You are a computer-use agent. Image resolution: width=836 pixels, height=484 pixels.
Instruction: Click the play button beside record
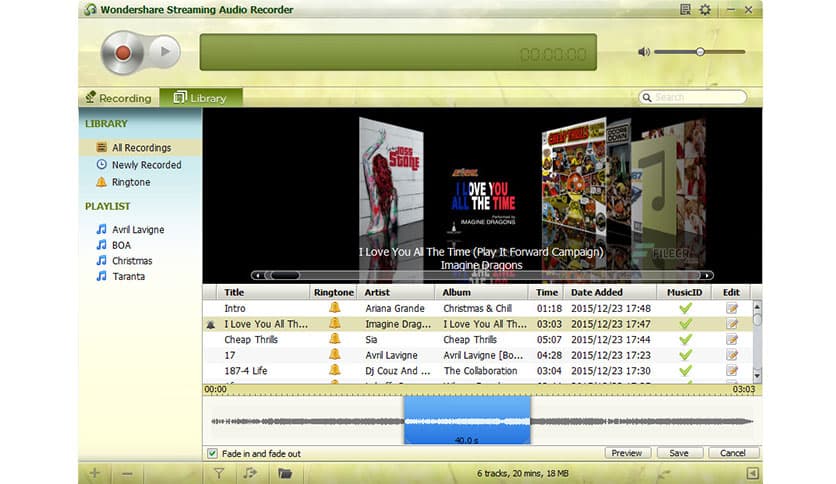[165, 52]
